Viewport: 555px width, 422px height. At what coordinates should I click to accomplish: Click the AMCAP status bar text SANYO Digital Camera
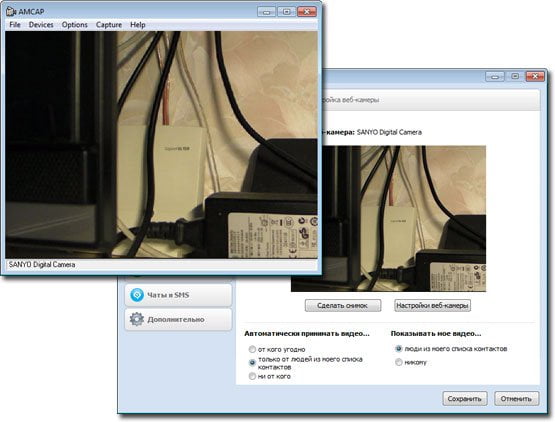click(42, 264)
